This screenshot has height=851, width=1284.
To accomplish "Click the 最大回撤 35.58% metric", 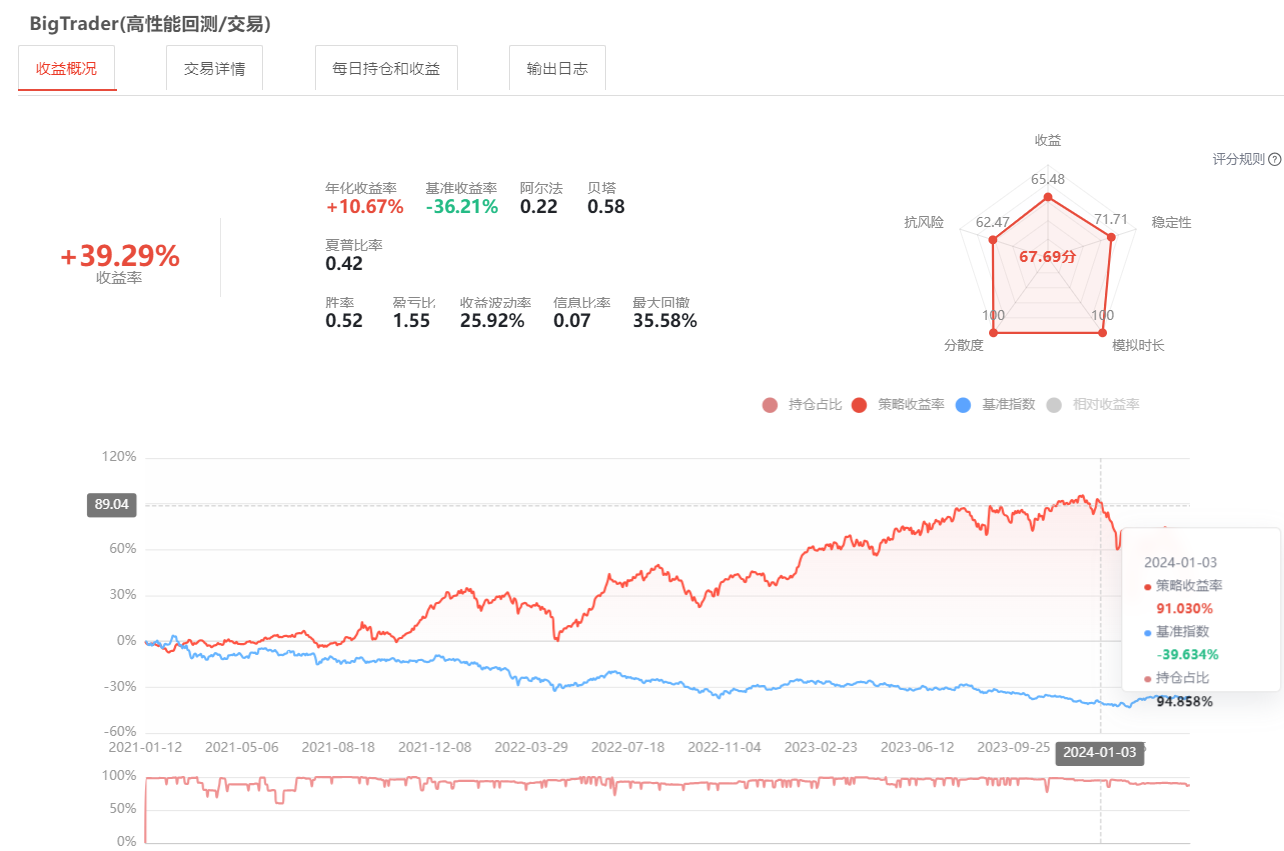I will (664, 321).
